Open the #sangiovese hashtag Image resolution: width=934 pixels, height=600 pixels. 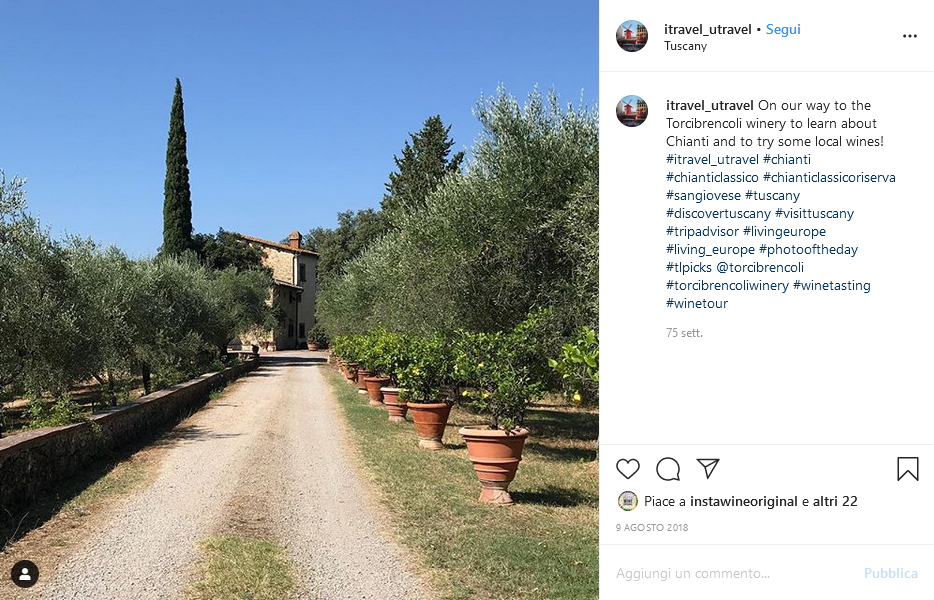[x=703, y=195]
